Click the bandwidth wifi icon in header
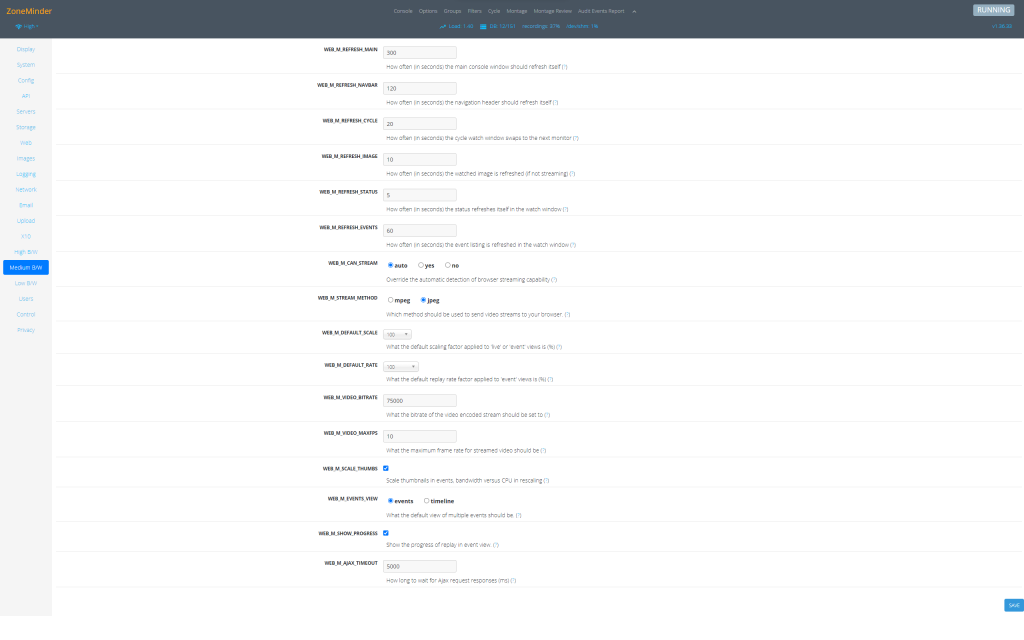This screenshot has width=1024, height=640. pyautogui.click(x=18, y=26)
